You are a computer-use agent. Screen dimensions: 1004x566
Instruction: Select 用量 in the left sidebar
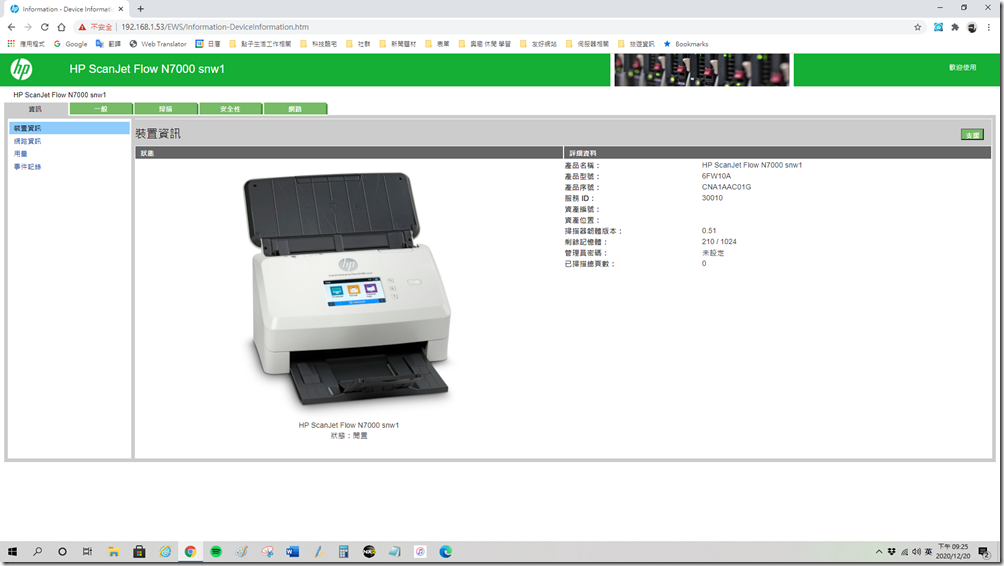click(21, 154)
